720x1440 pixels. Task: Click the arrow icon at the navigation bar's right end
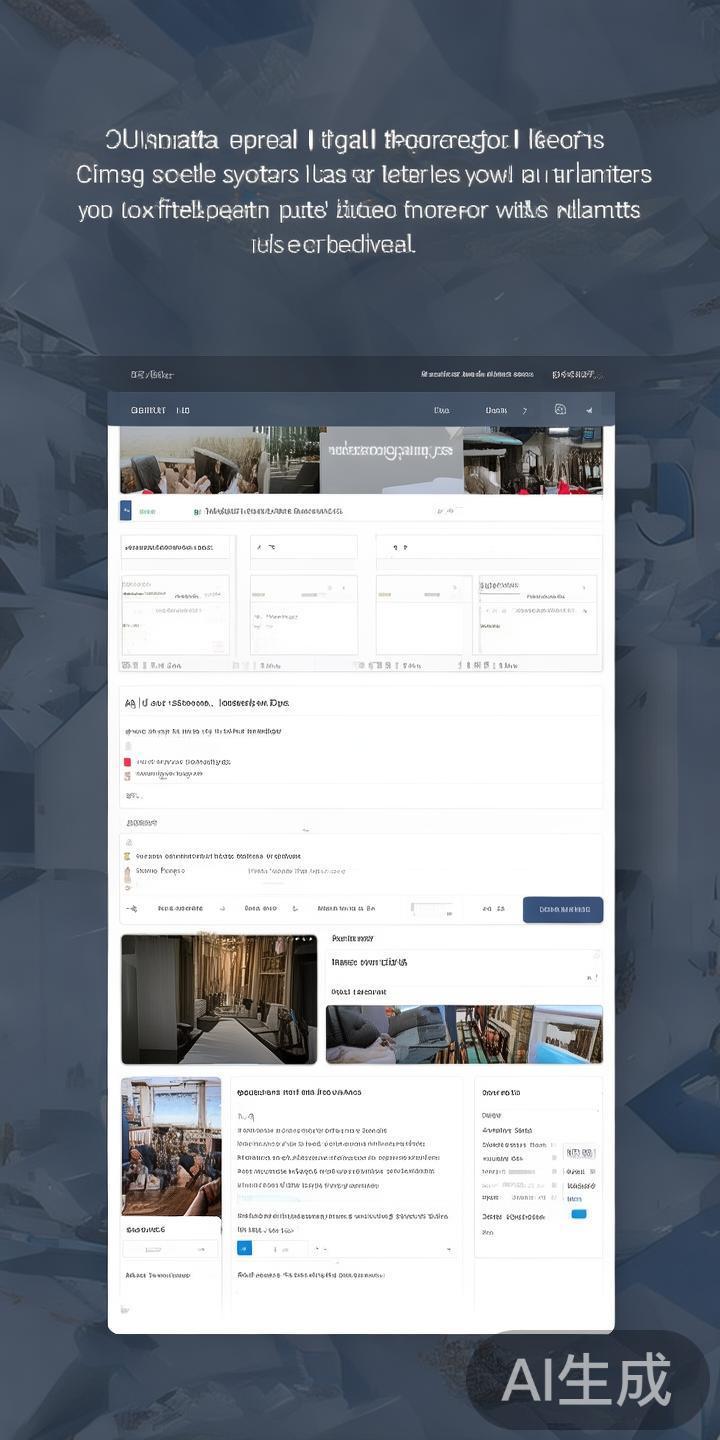pos(589,410)
